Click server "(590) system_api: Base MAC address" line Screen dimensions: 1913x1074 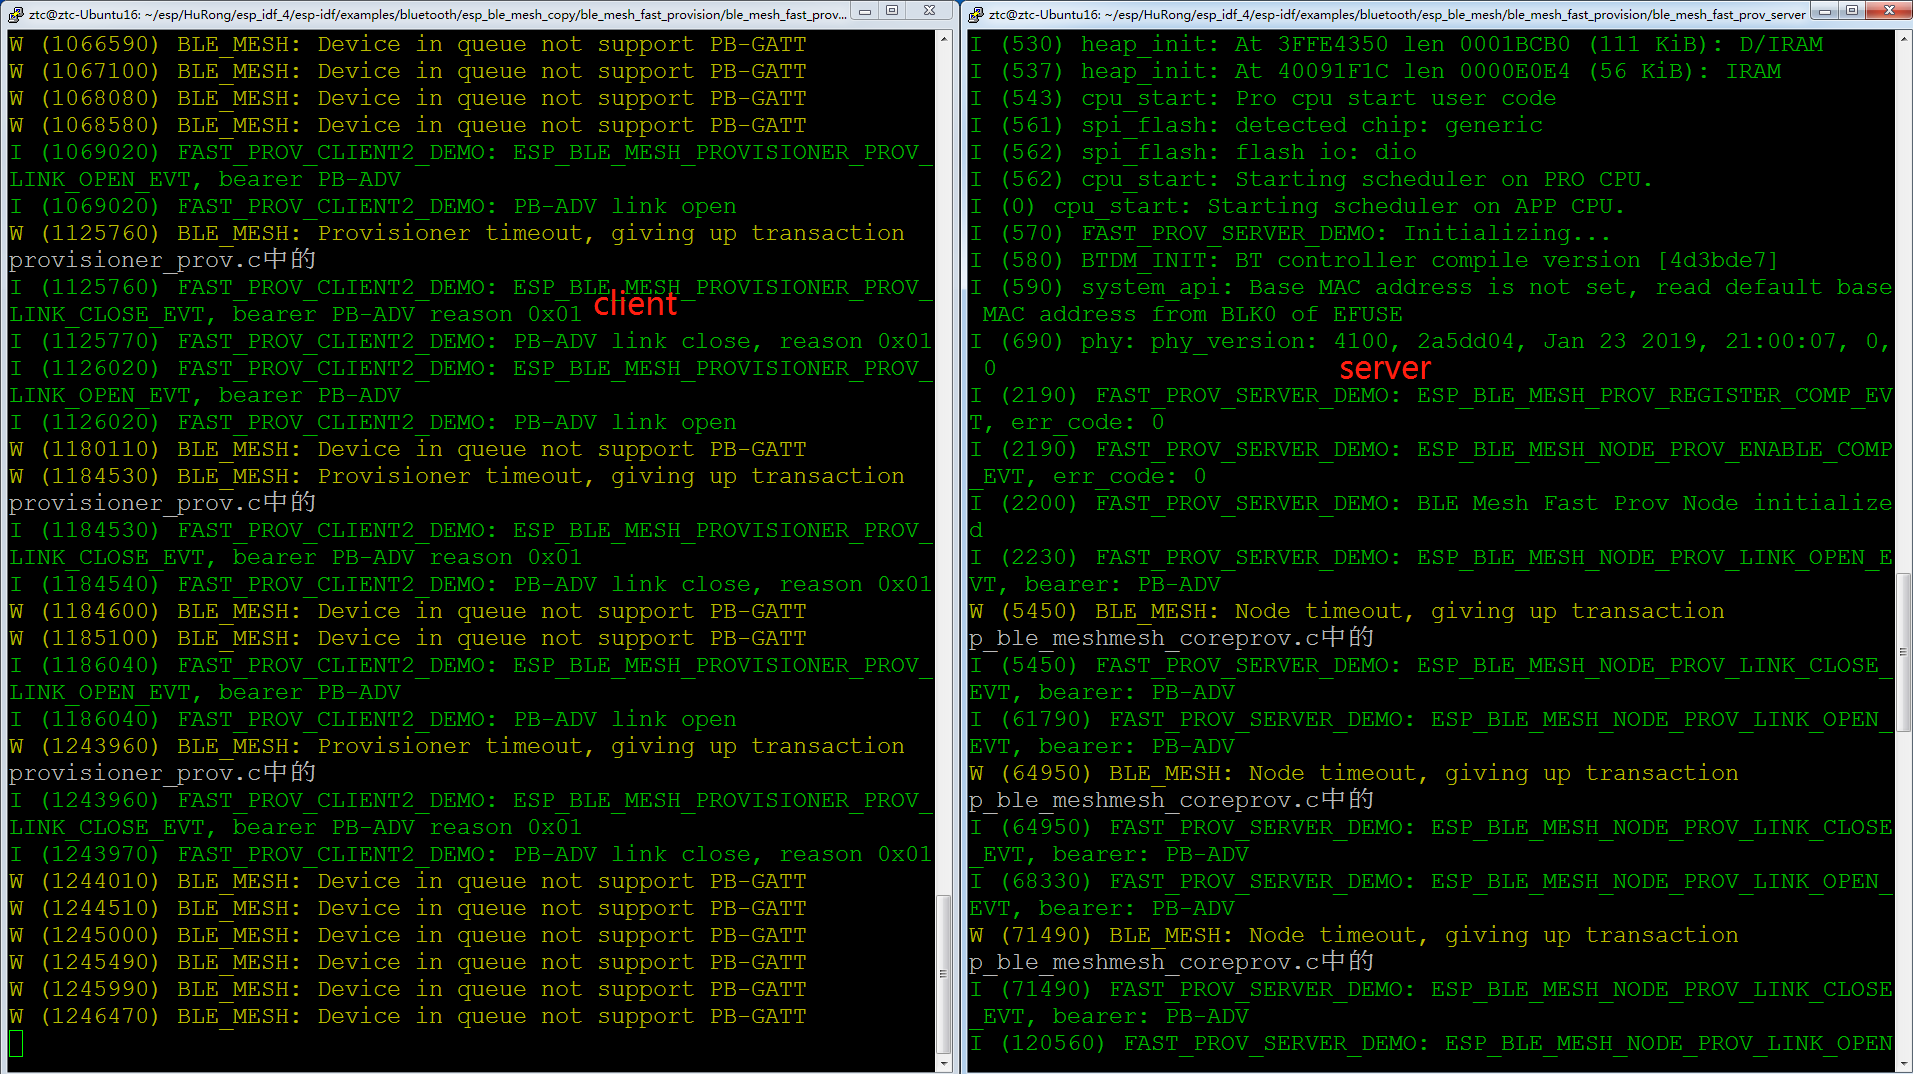[x=1431, y=301]
